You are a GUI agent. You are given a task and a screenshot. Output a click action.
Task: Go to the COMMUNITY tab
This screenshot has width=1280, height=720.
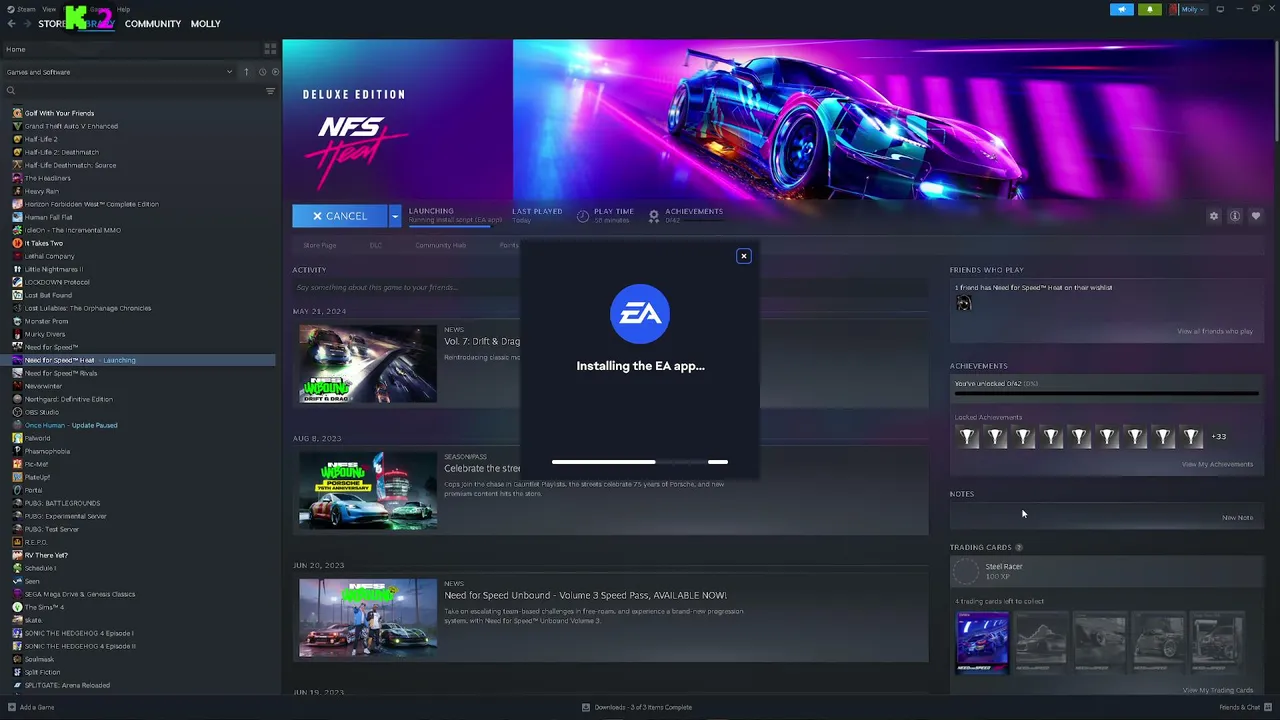153,24
